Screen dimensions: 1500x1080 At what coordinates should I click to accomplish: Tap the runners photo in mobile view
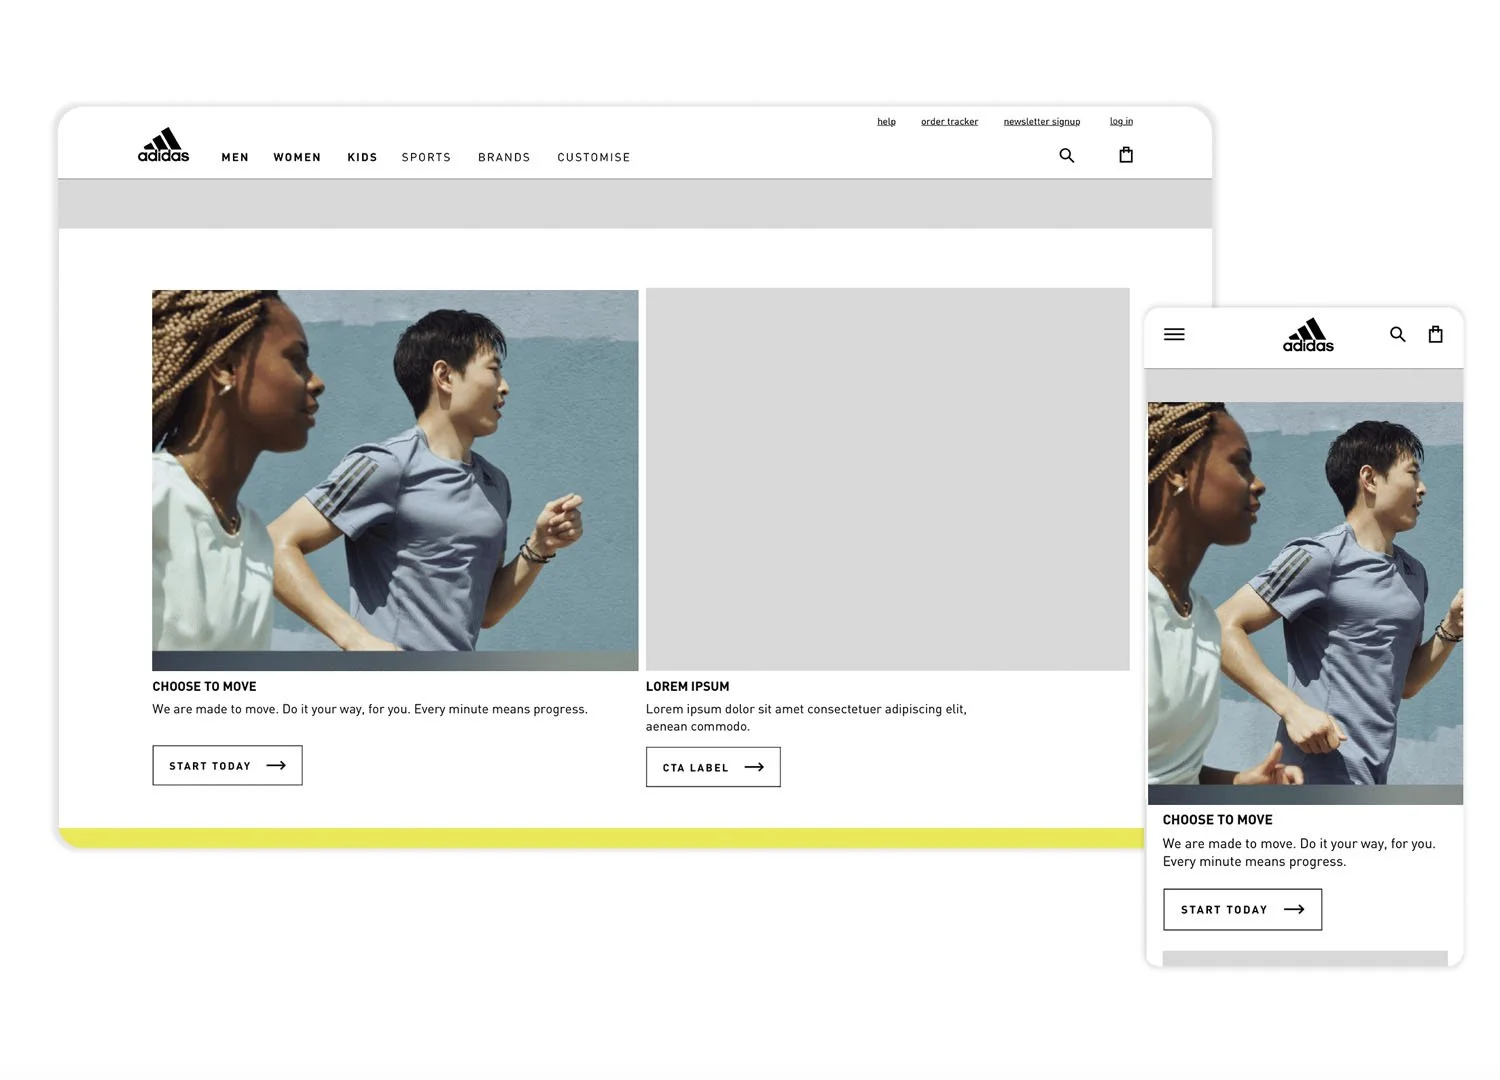point(1305,603)
